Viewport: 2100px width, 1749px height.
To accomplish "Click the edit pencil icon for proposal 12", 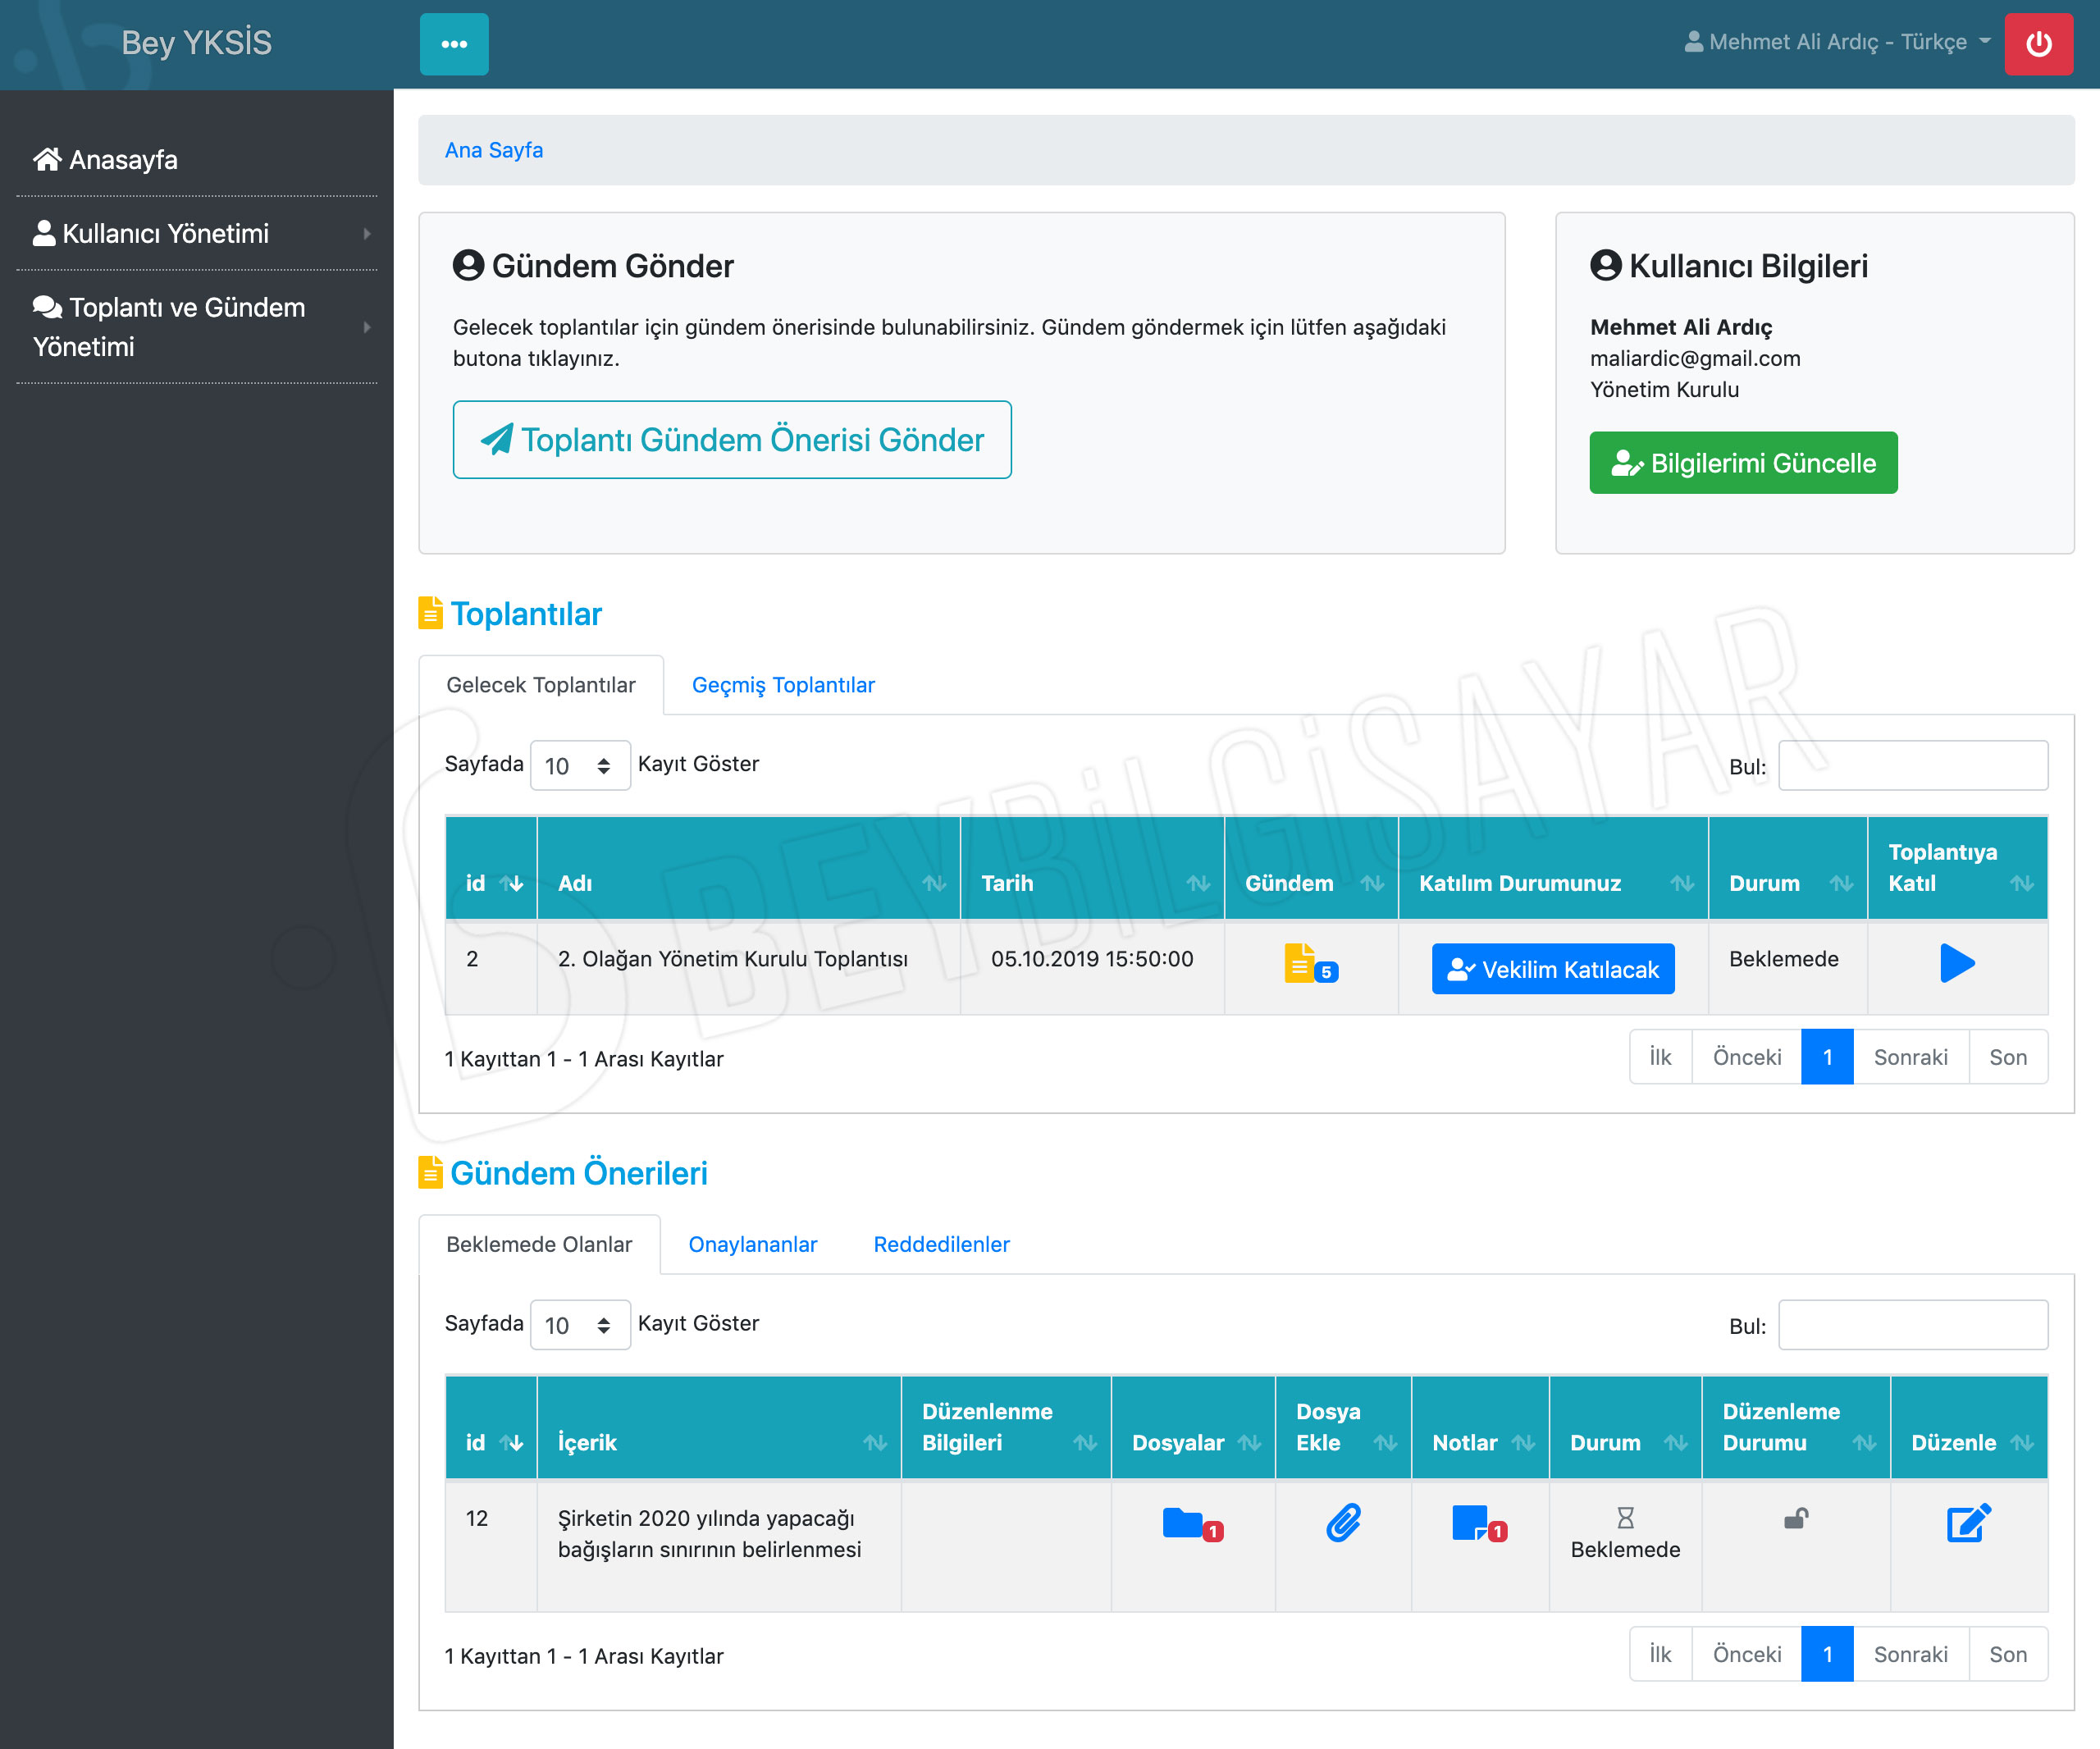I will (1968, 1523).
